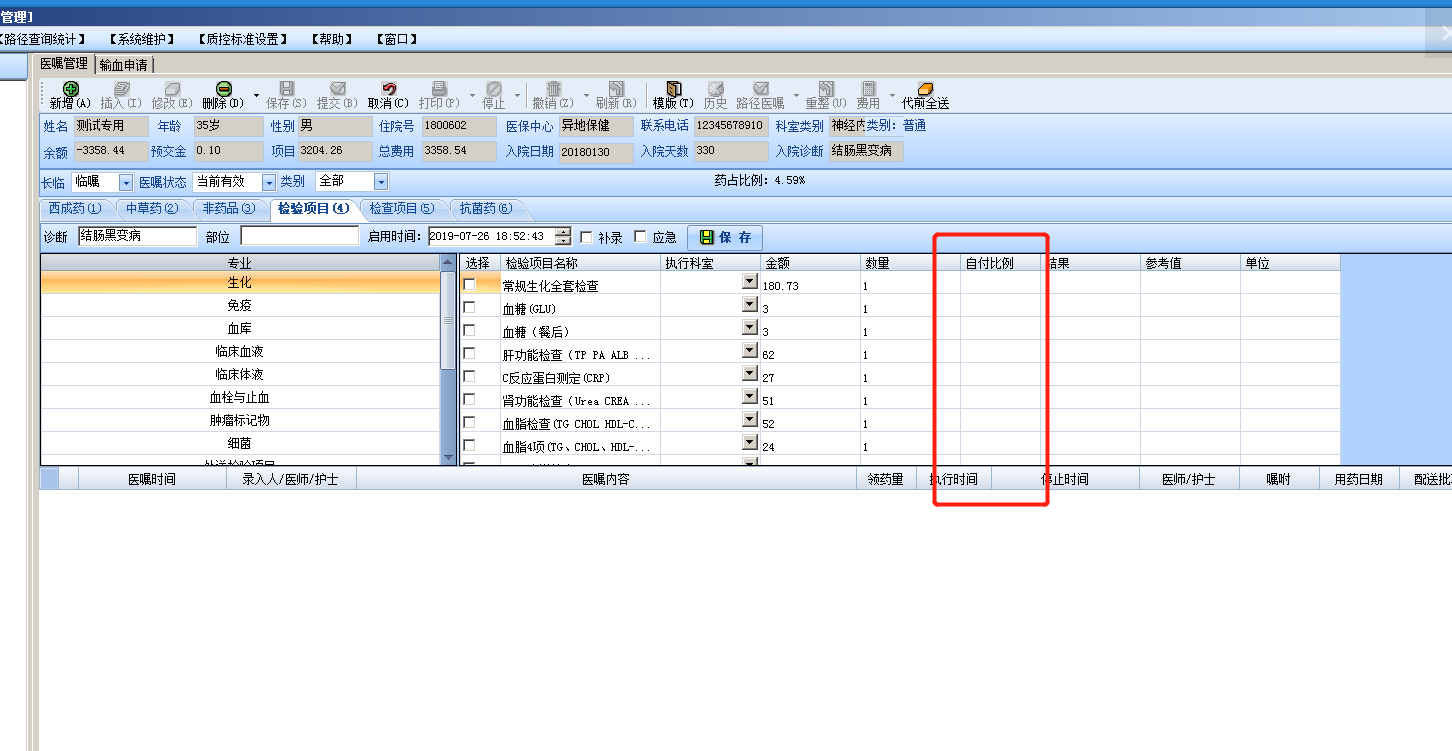Click the 代煎全送 toolbar icon
The height and width of the screenshot is (751, 1452).
click(x=925, y=89)
